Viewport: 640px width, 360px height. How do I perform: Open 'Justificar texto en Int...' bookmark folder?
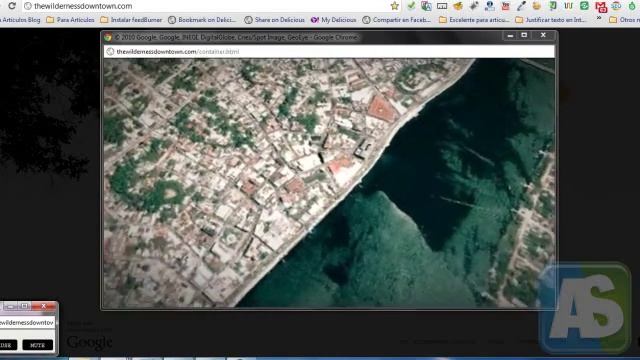551,20
